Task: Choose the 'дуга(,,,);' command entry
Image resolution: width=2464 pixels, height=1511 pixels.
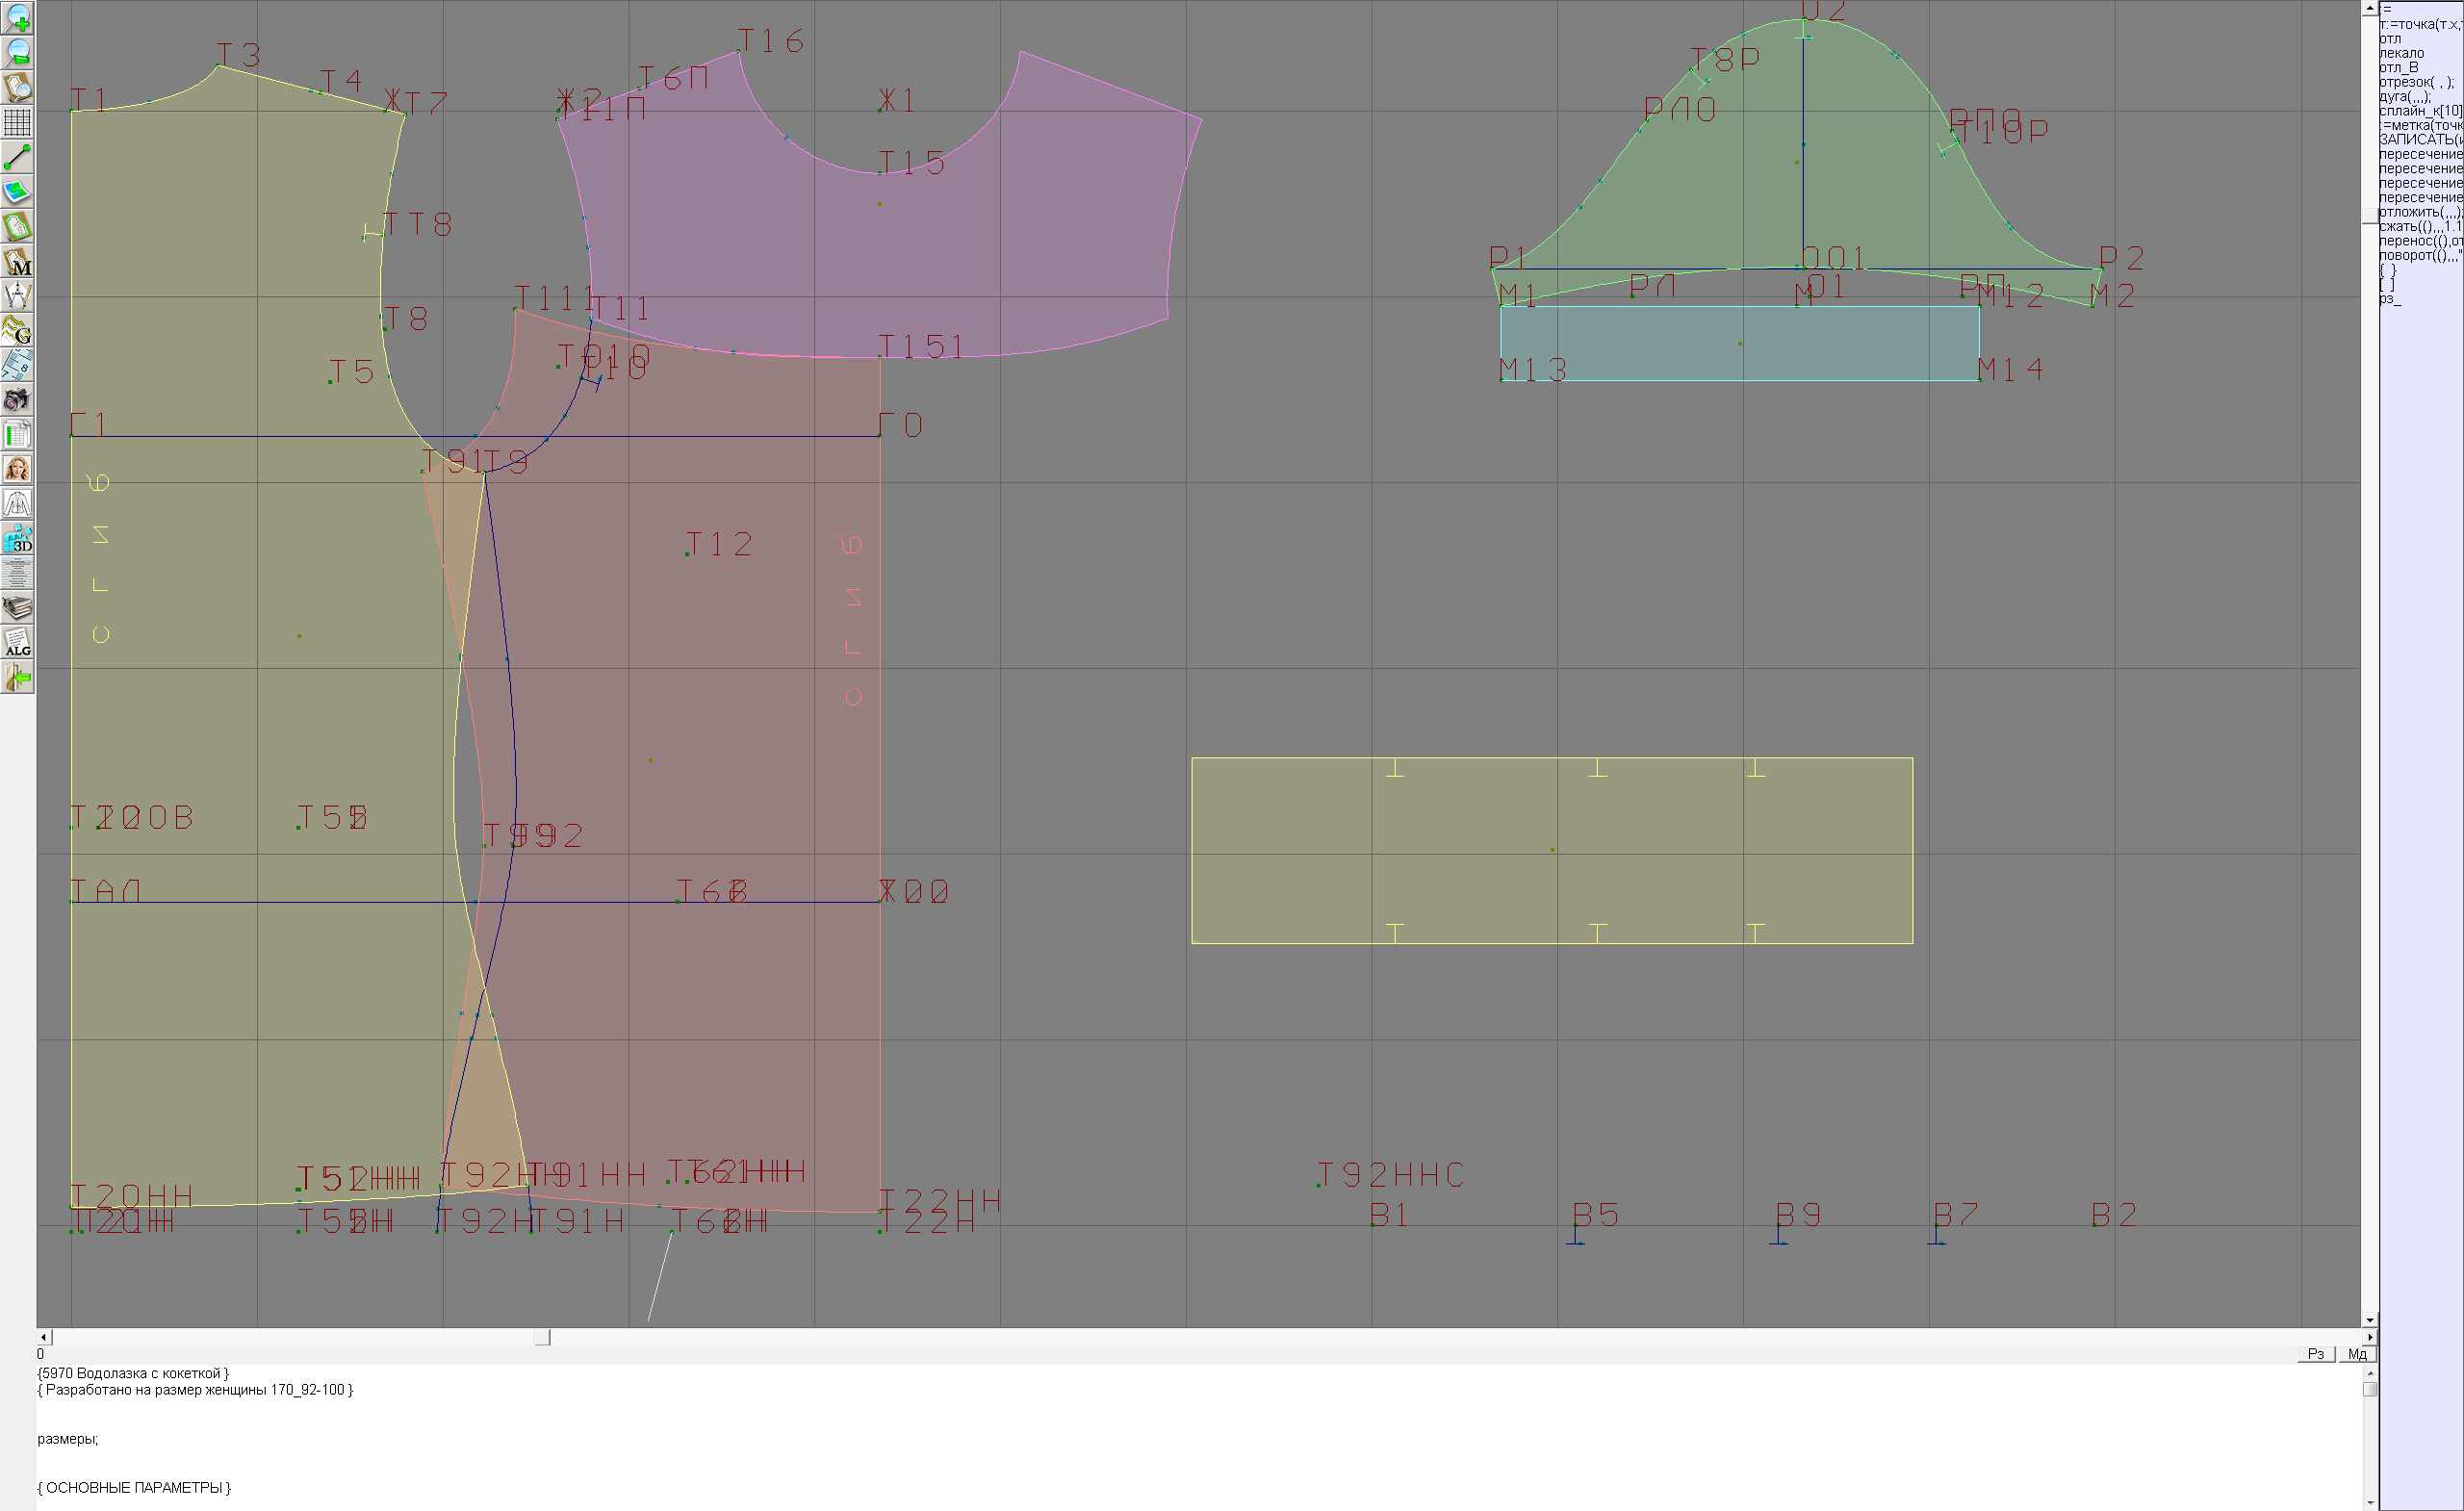Action: (x=2404, y=96)
